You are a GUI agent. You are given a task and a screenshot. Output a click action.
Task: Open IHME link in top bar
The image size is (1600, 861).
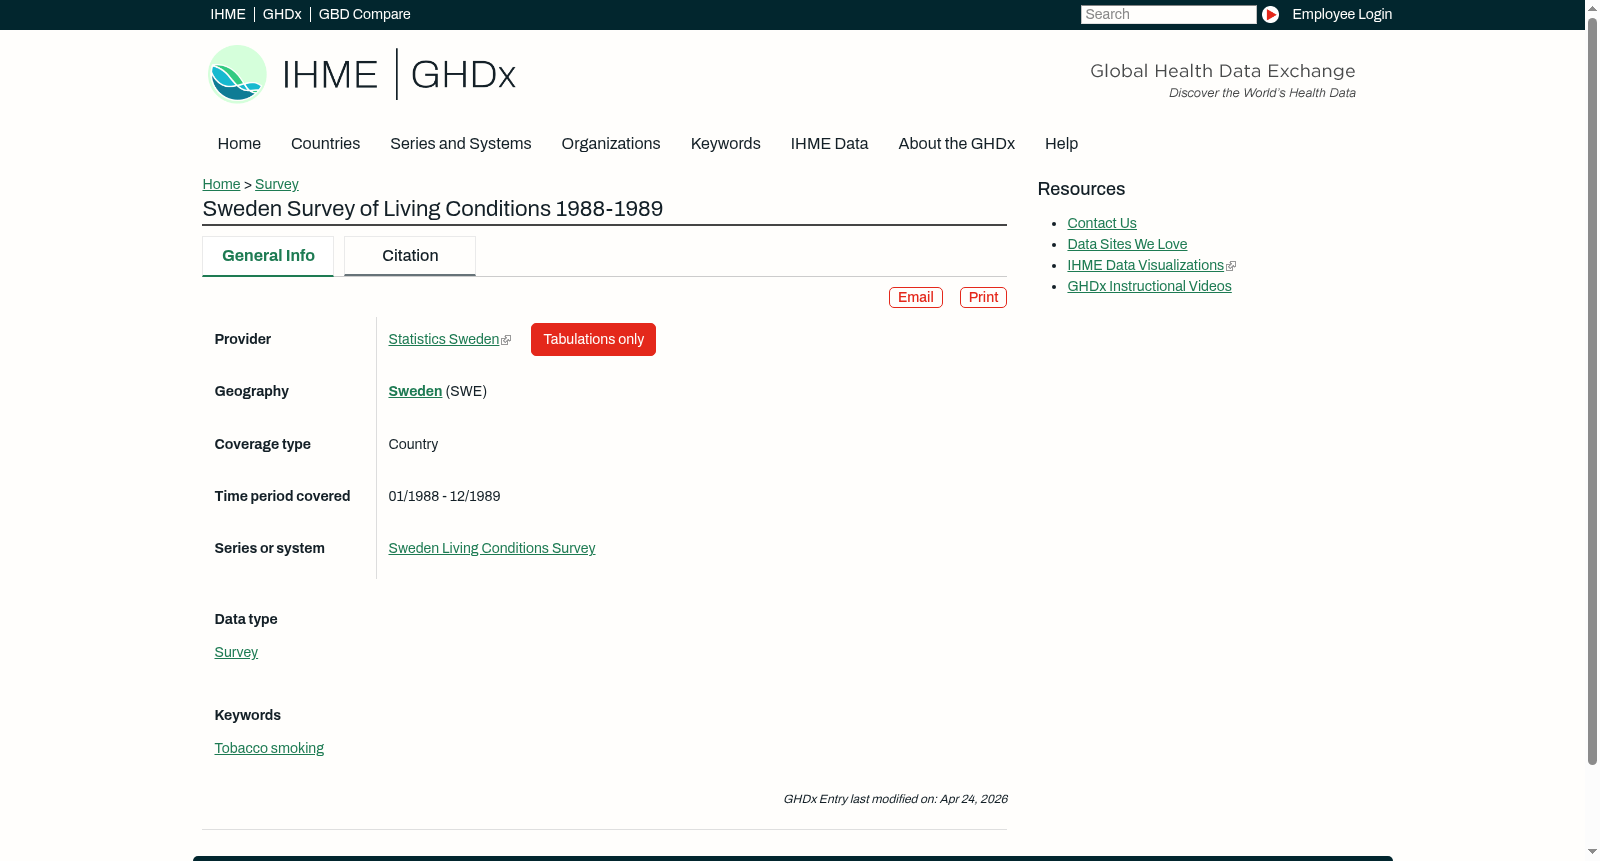[228, 14]
